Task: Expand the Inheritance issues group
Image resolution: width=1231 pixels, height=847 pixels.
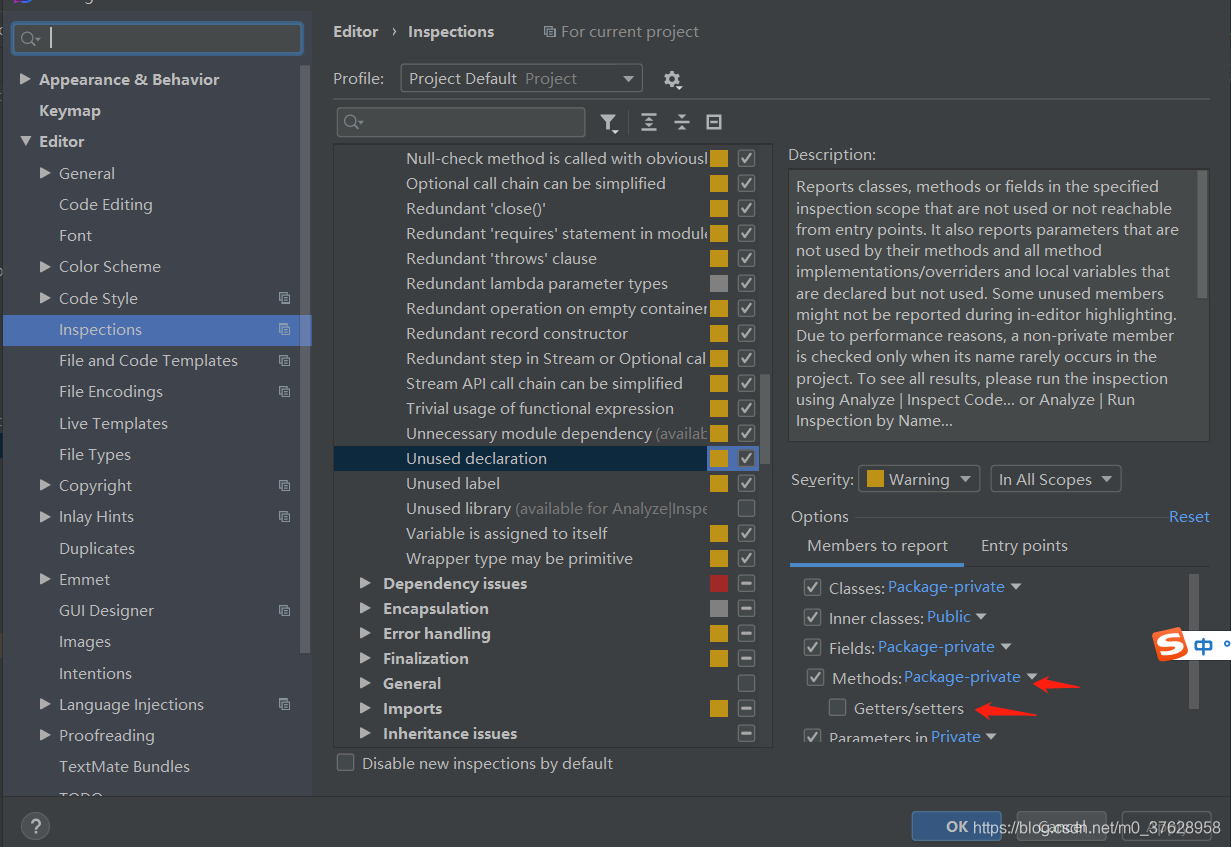Action: (365, 733)
